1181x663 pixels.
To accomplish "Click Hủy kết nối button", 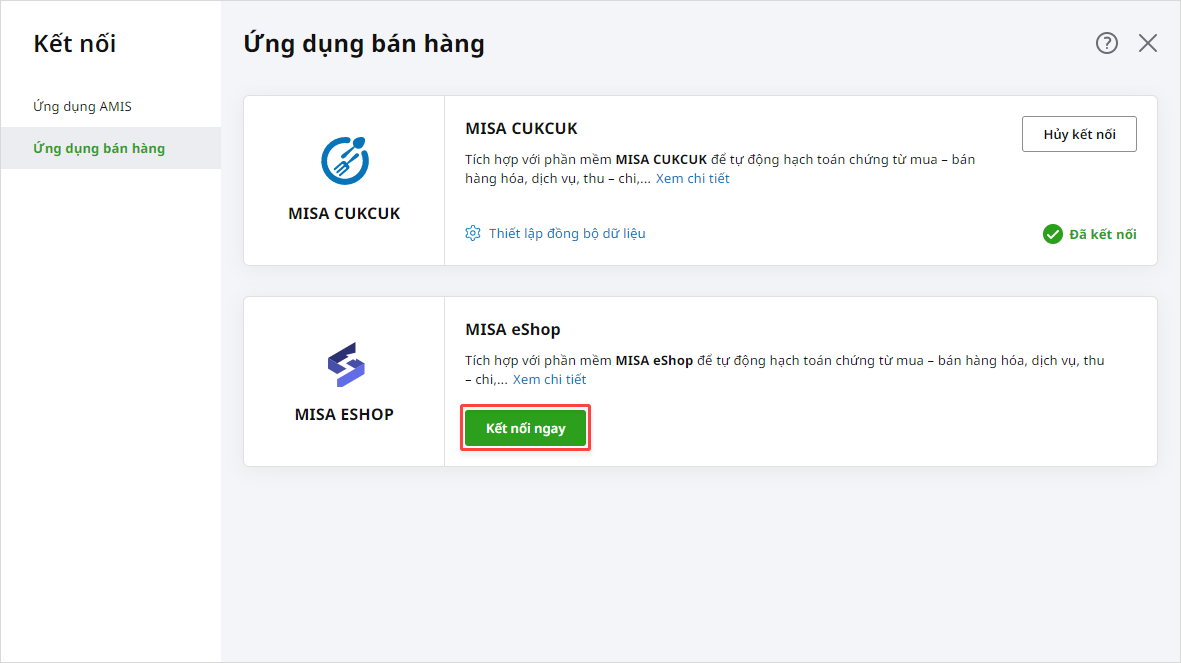I will click(1079, 134).
